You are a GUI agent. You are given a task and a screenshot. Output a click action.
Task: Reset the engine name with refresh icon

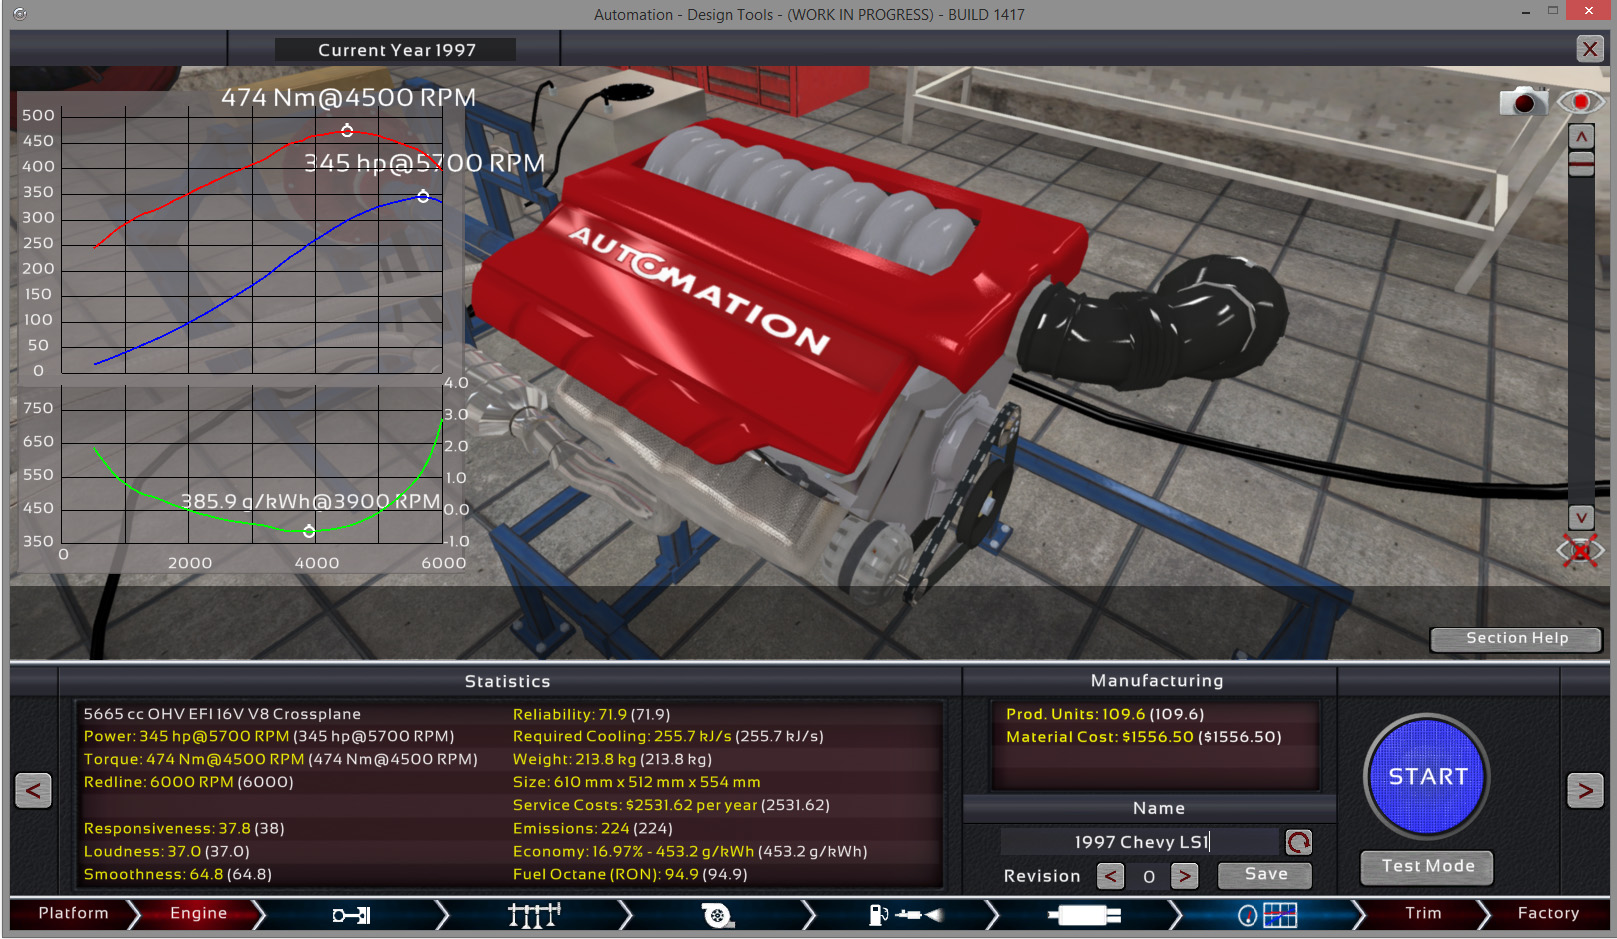click(x=1298, y=842)
